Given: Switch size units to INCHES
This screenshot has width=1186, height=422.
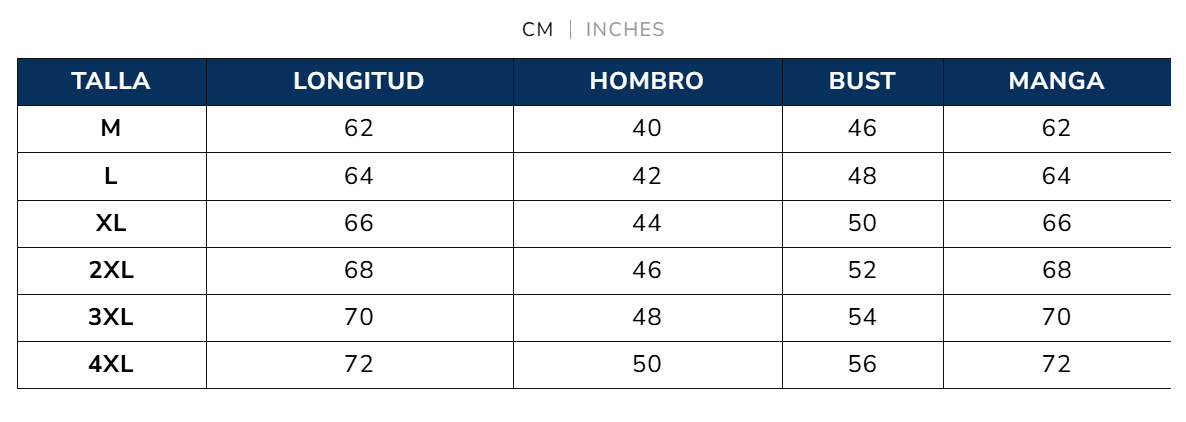Looking at the screenshot, I should point(625,30).
